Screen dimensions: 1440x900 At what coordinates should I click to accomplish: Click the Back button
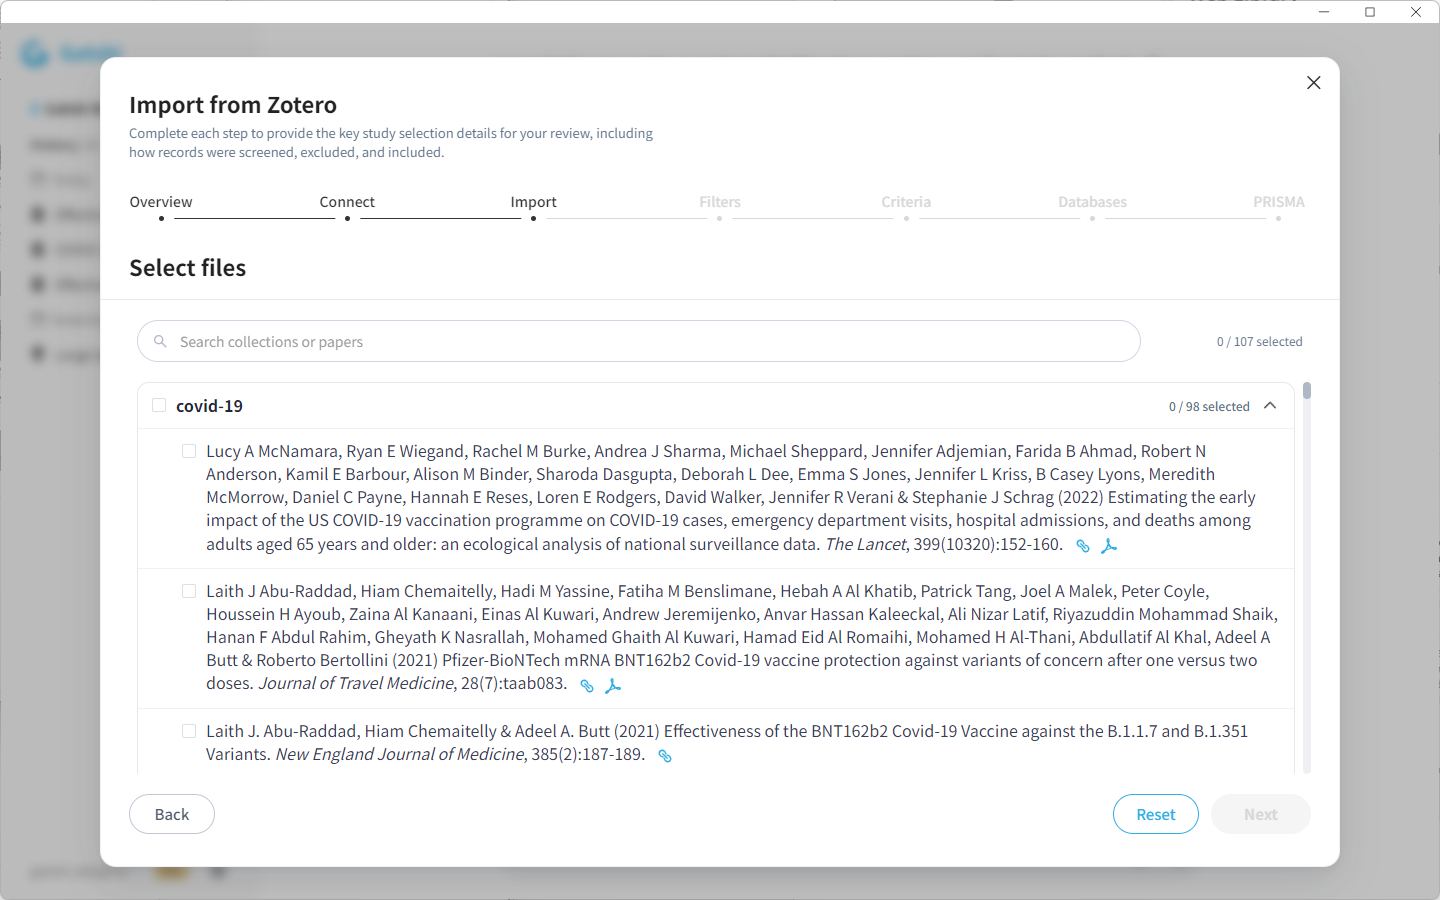(x=172, y=814)
